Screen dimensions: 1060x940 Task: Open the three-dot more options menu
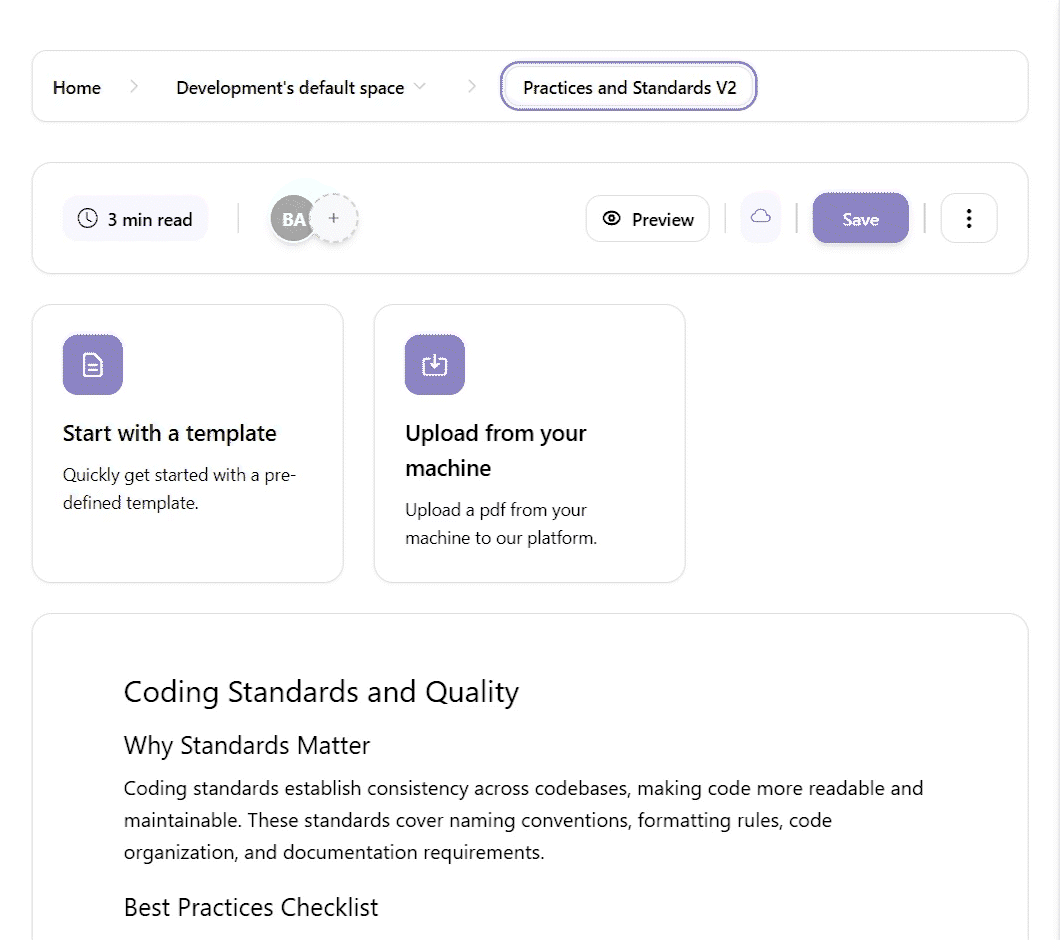[x=968, y=219]
